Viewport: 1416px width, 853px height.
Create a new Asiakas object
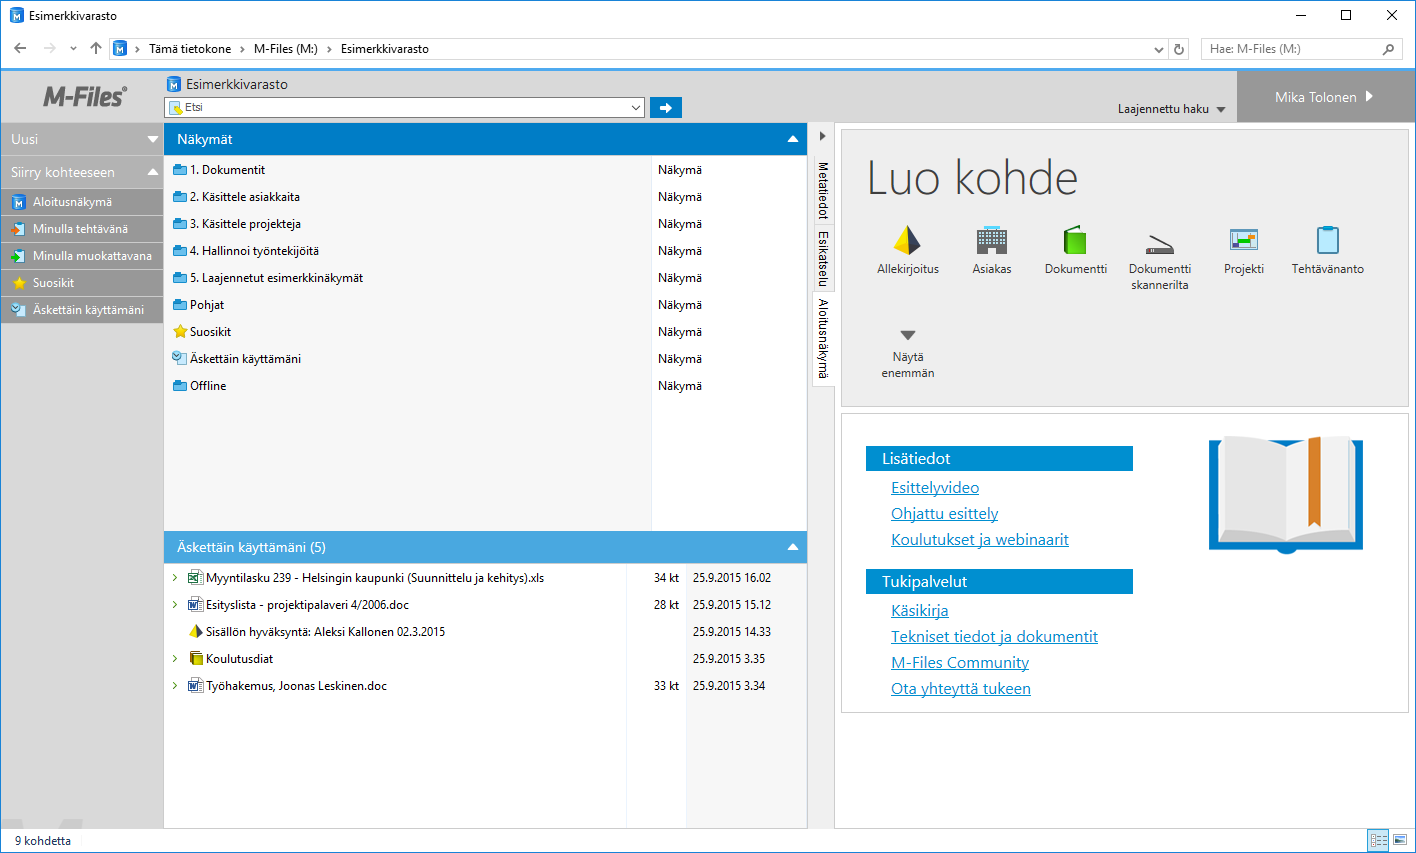point(991,241)
